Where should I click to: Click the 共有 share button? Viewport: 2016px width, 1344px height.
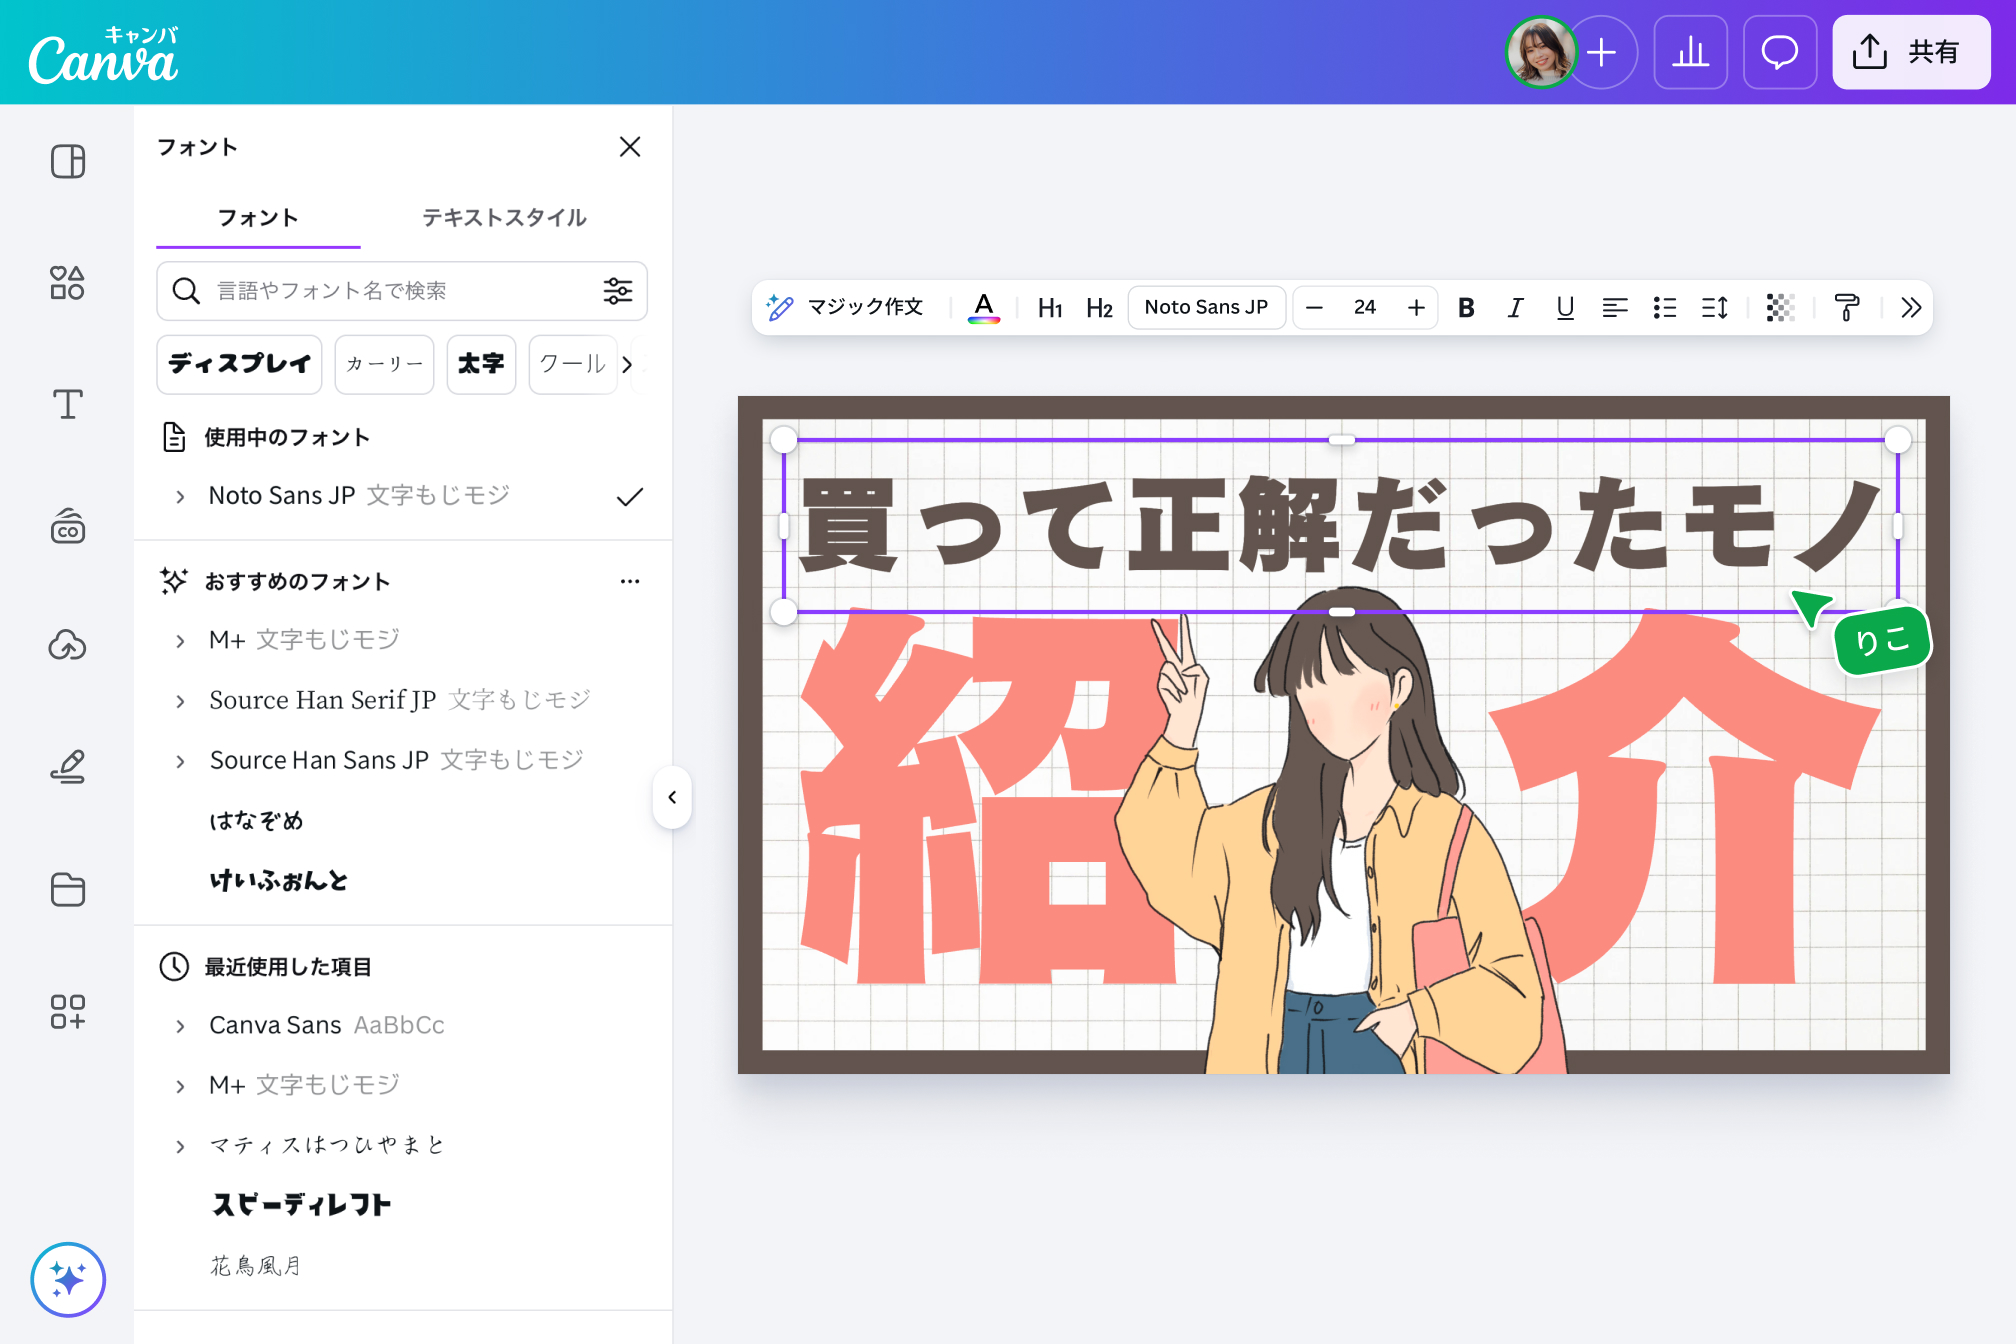pos(1911,52)
